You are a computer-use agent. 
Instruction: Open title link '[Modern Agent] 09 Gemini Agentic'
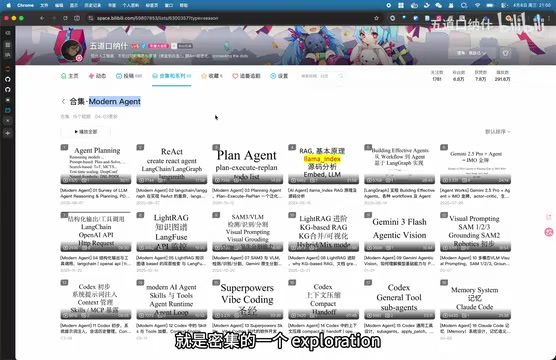(399, 261)
